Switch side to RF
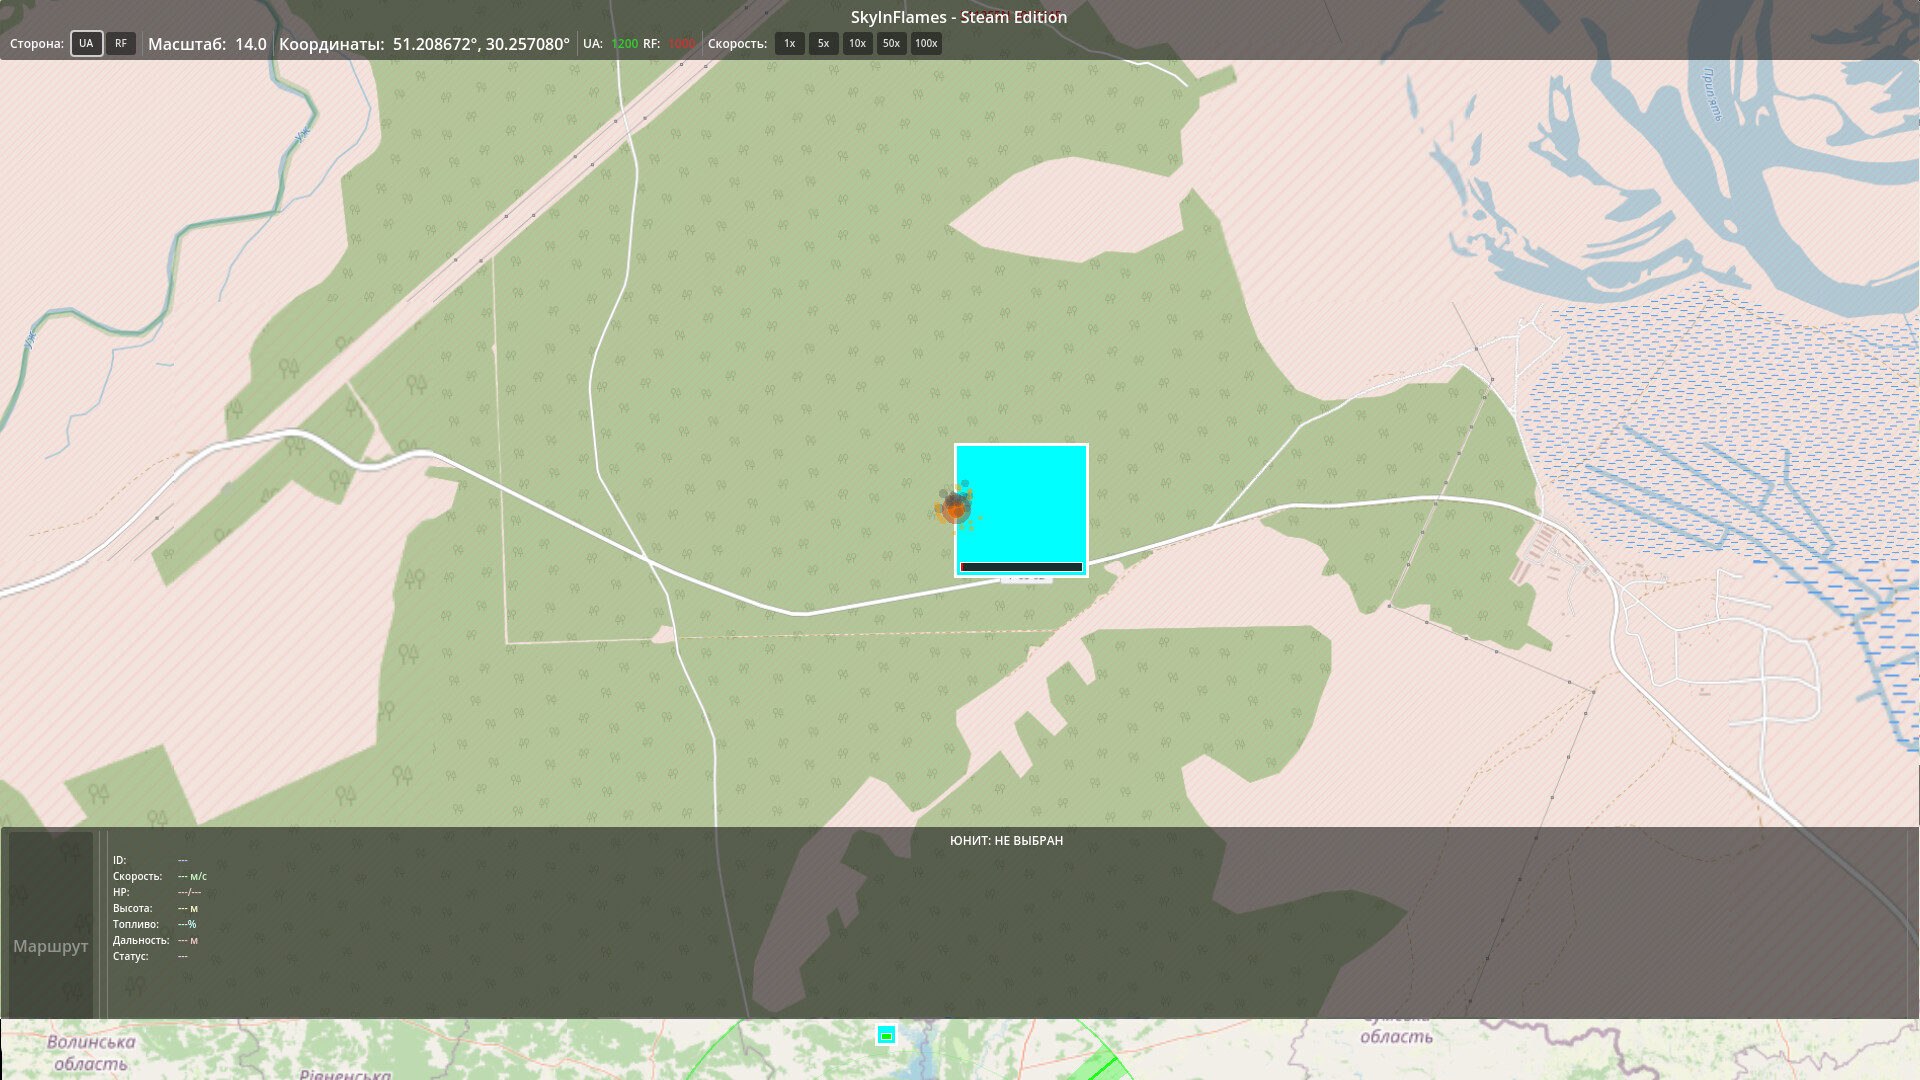This screenshot has height=1080, width=1920. (120, 43)
